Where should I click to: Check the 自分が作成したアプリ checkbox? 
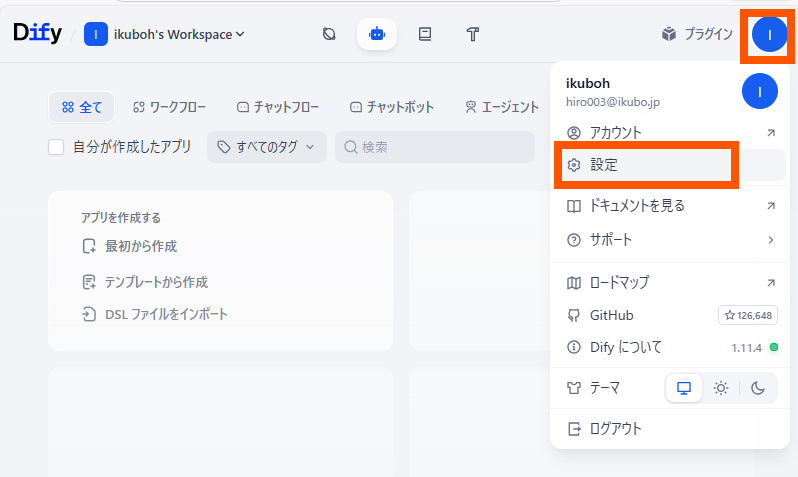(57, 147)
